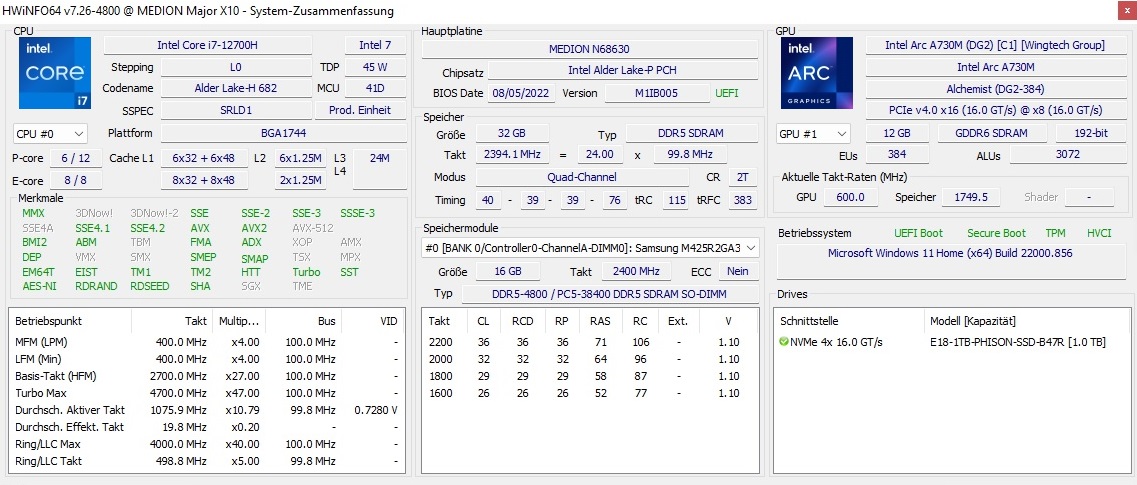Click the Windows 11 Home operating system field
Image resolution: width=1137 pixels, height=485 pixels.
[x=949, y=253]
